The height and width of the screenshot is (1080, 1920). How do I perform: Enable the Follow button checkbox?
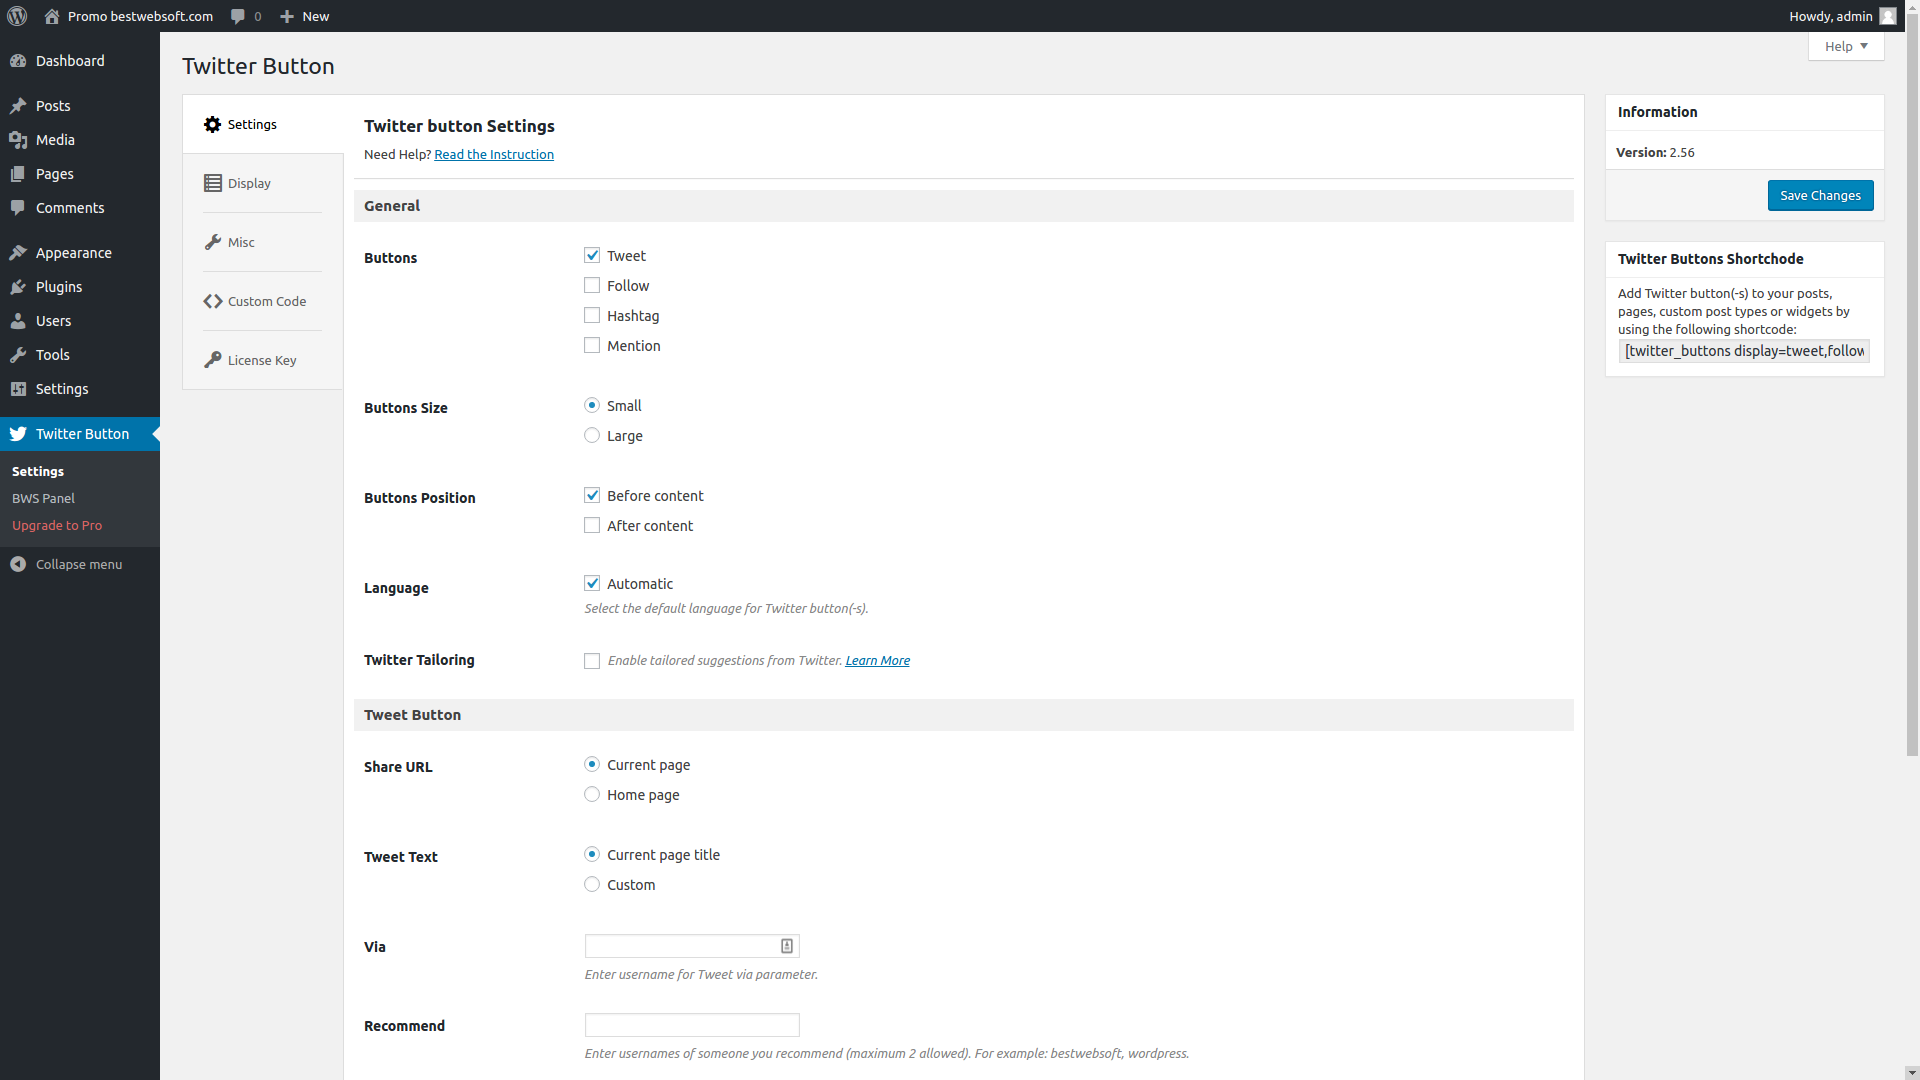point(592,285)
